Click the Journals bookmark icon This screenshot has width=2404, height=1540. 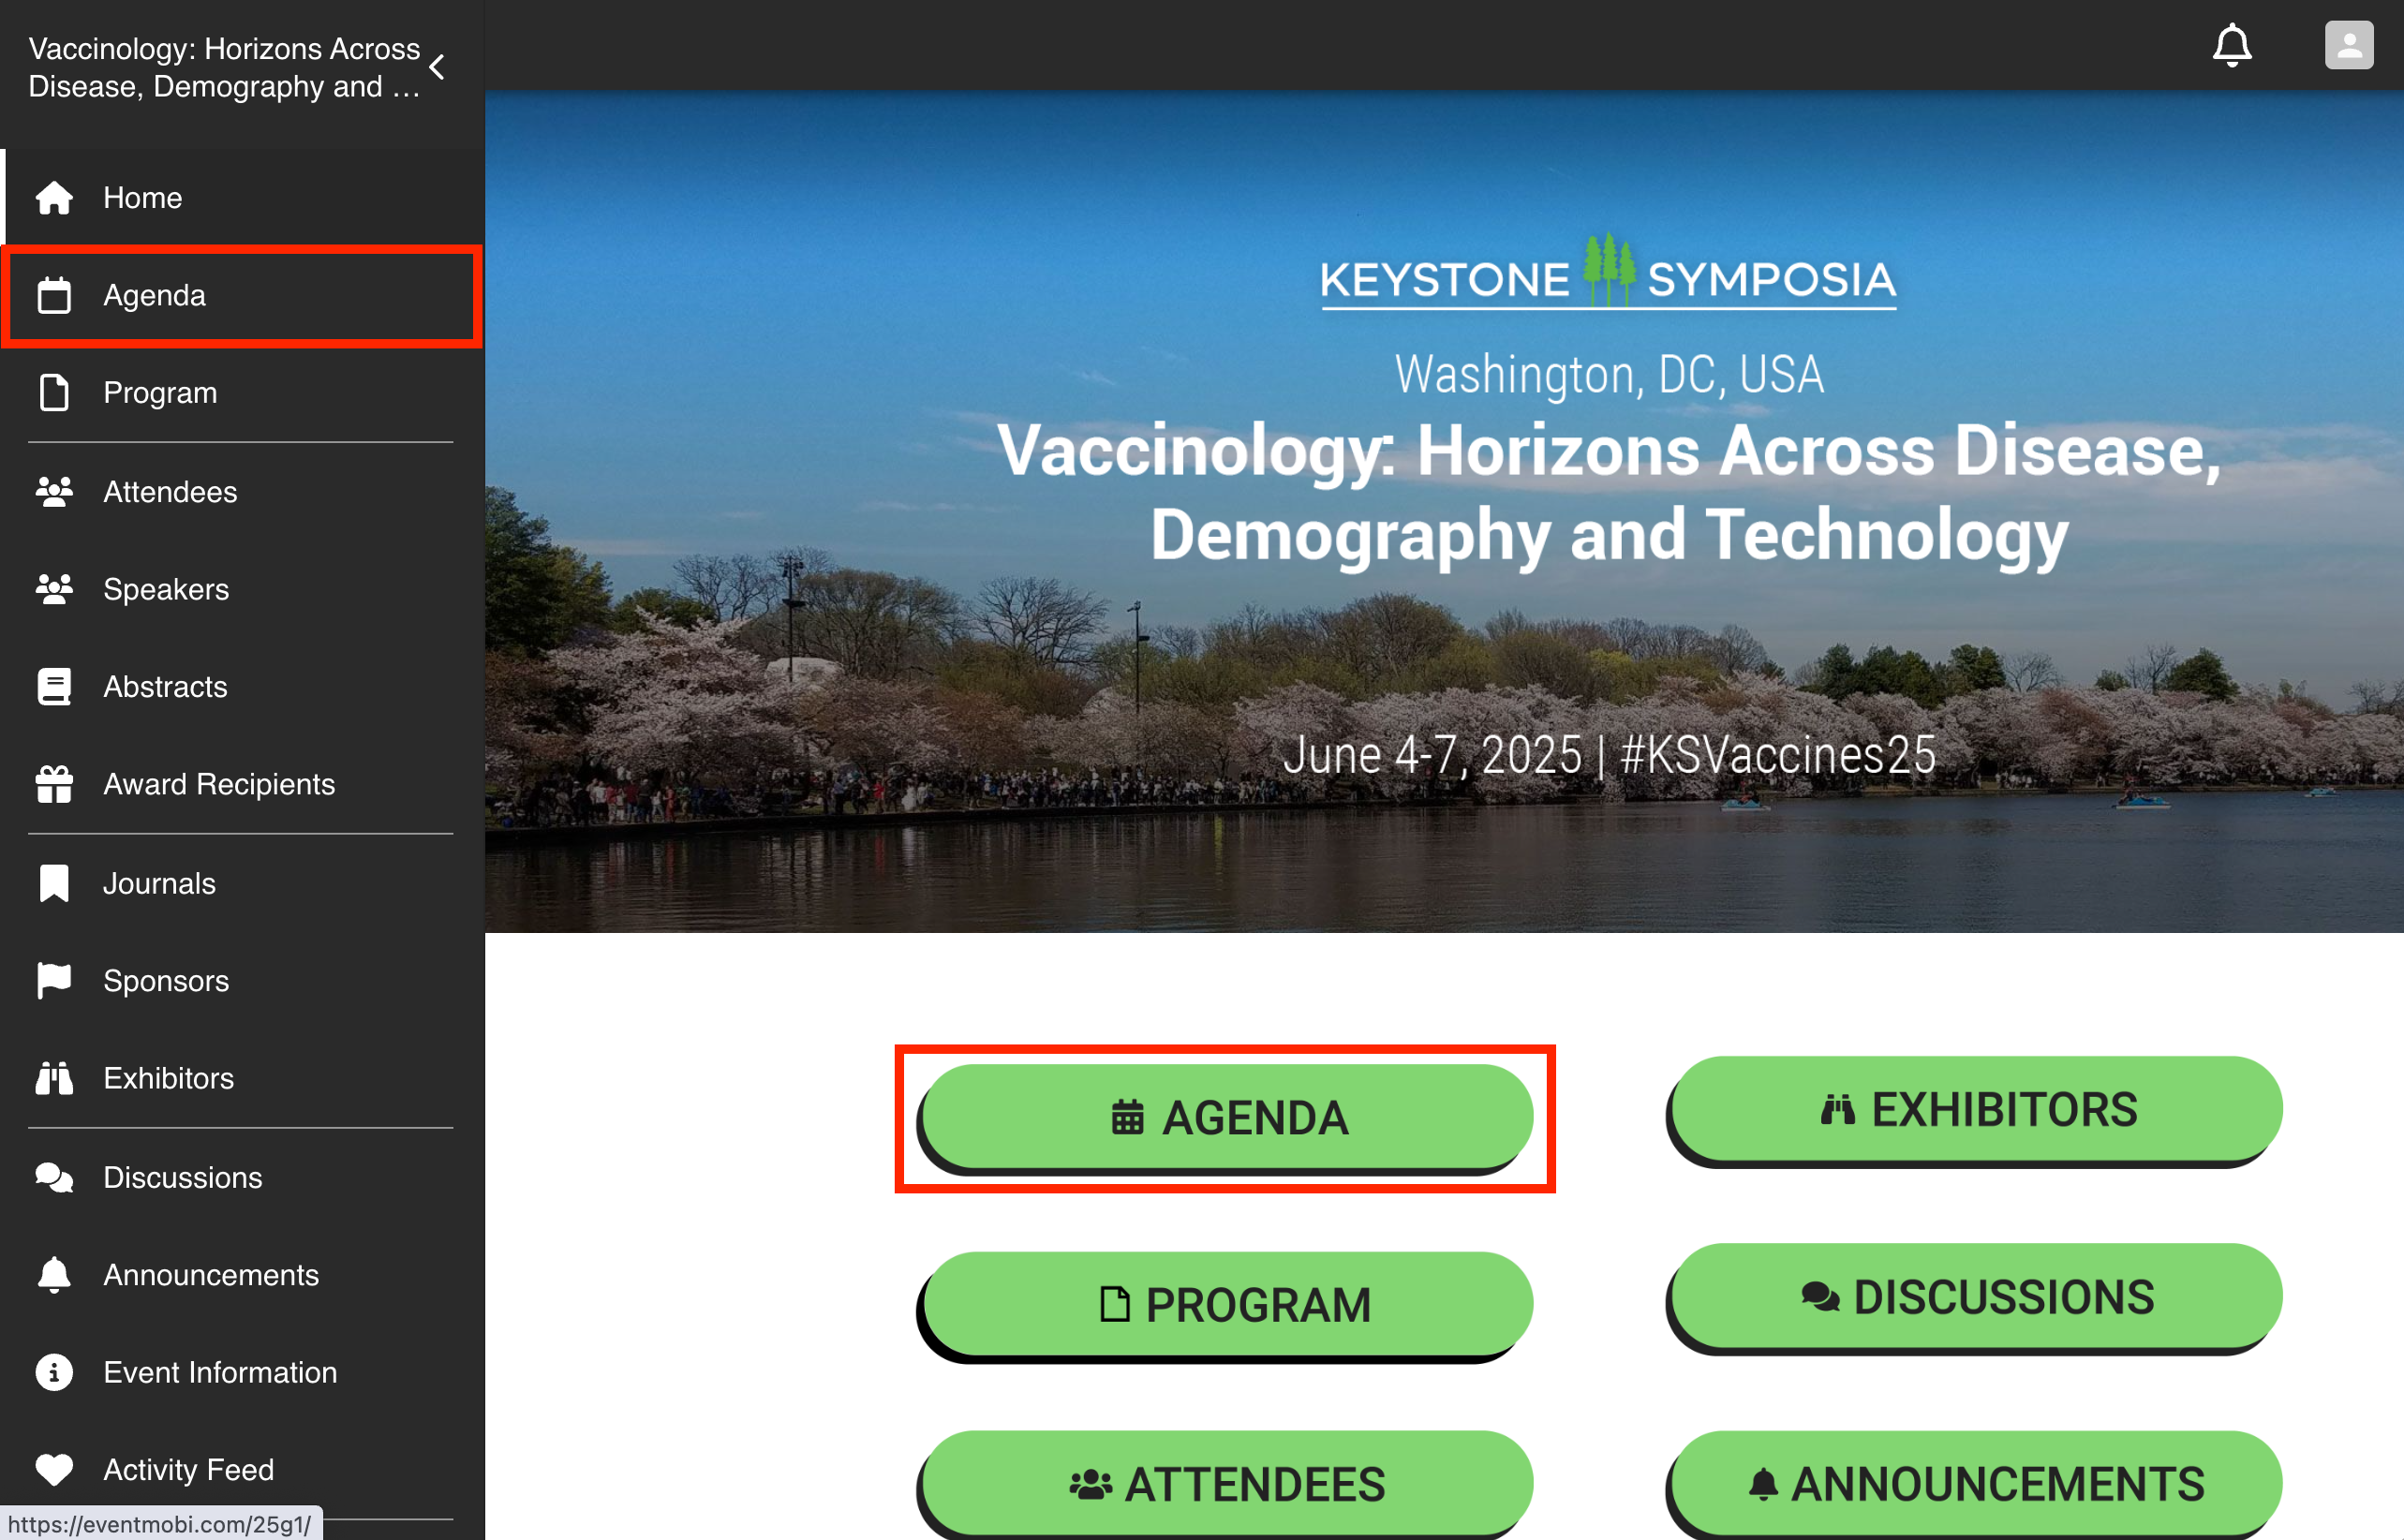(54, 883)
